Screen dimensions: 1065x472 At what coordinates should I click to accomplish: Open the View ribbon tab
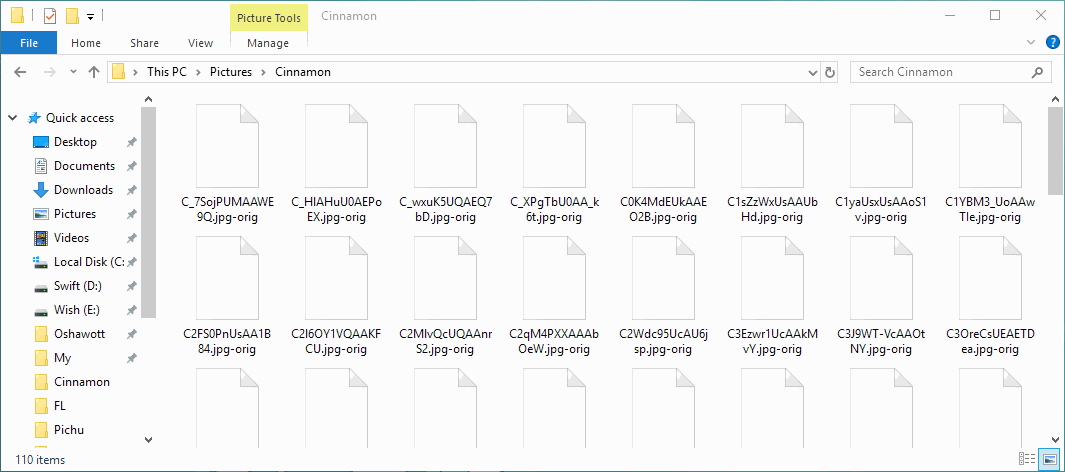(x=200, y=43)
